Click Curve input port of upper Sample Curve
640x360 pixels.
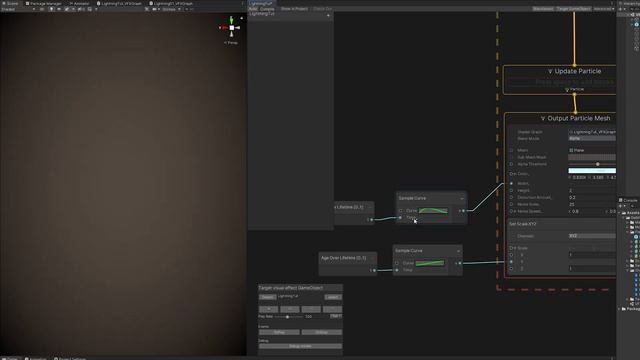point(400,211)
